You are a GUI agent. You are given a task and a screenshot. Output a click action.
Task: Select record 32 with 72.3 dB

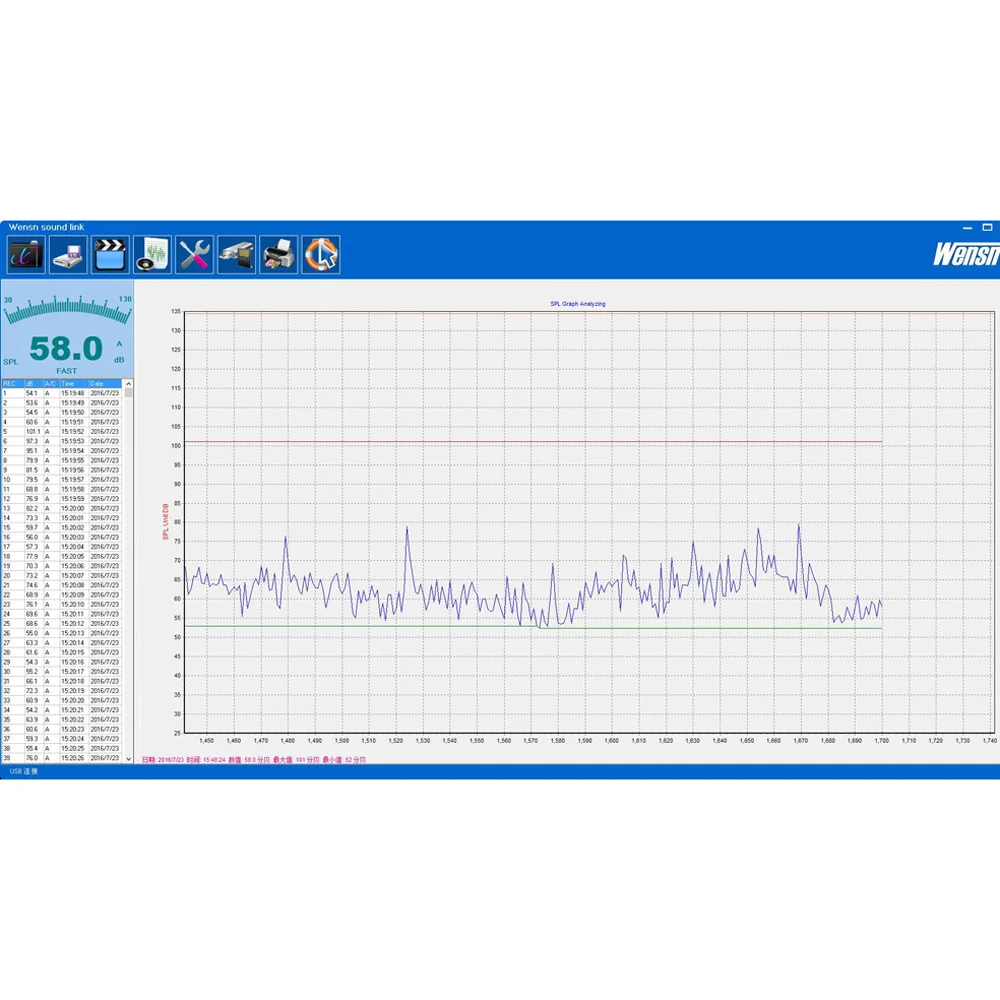[62, 691]
